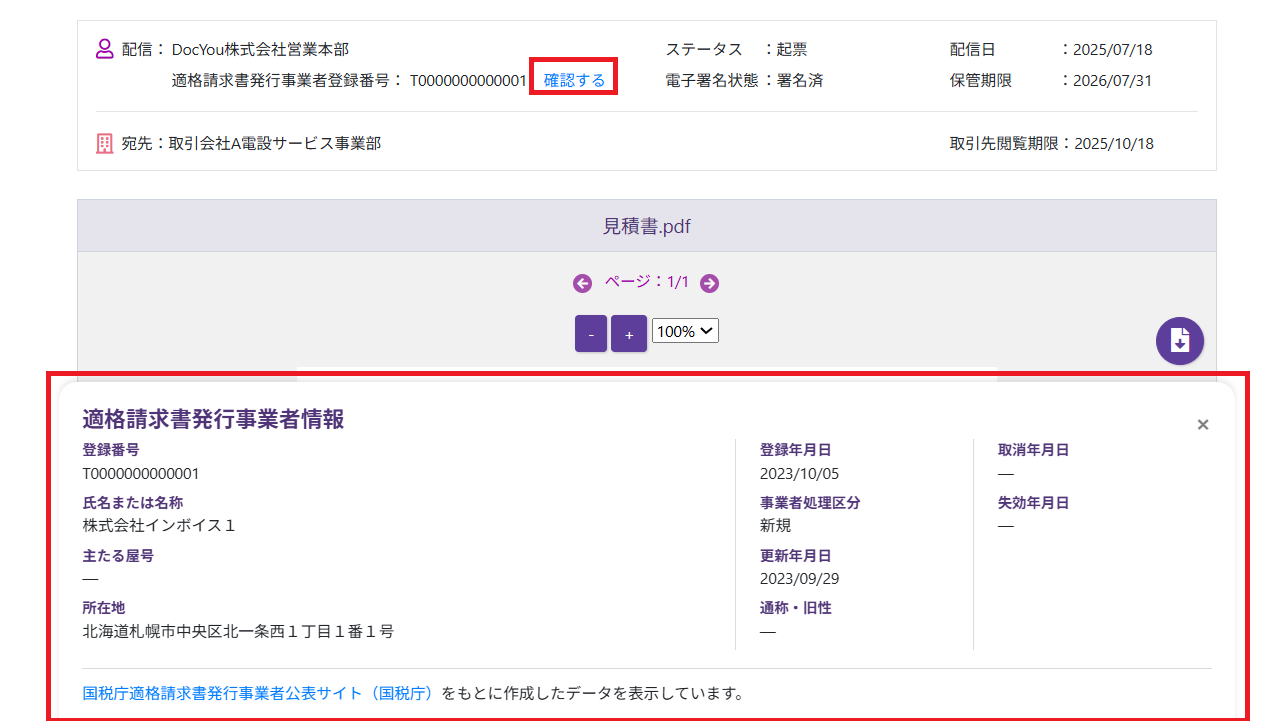
Task: Click the 確認する link beside the registration number
Action: point(574,80)
